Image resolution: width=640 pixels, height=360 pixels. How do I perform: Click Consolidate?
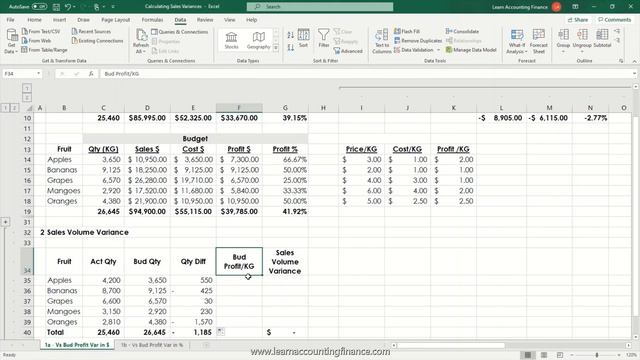(x=462, y=31)
